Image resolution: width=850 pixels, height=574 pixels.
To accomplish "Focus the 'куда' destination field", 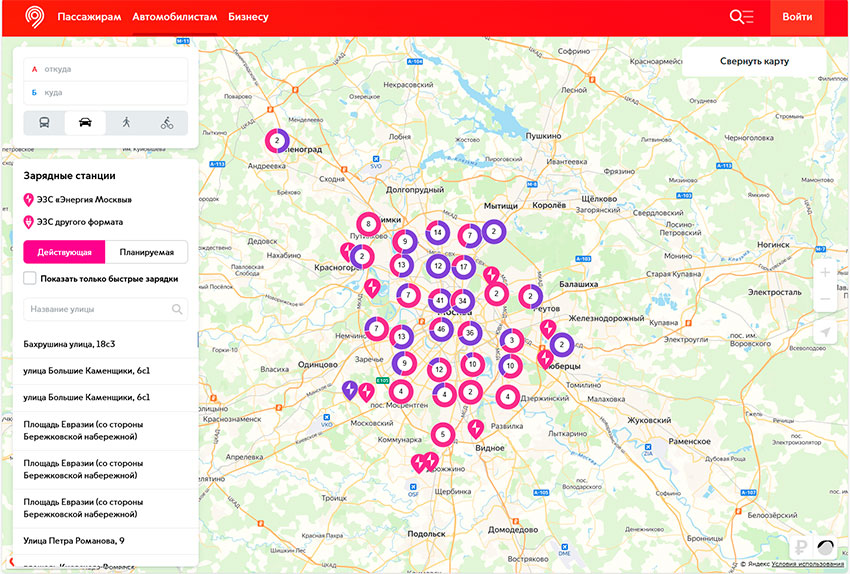I will tap(106, 93).
